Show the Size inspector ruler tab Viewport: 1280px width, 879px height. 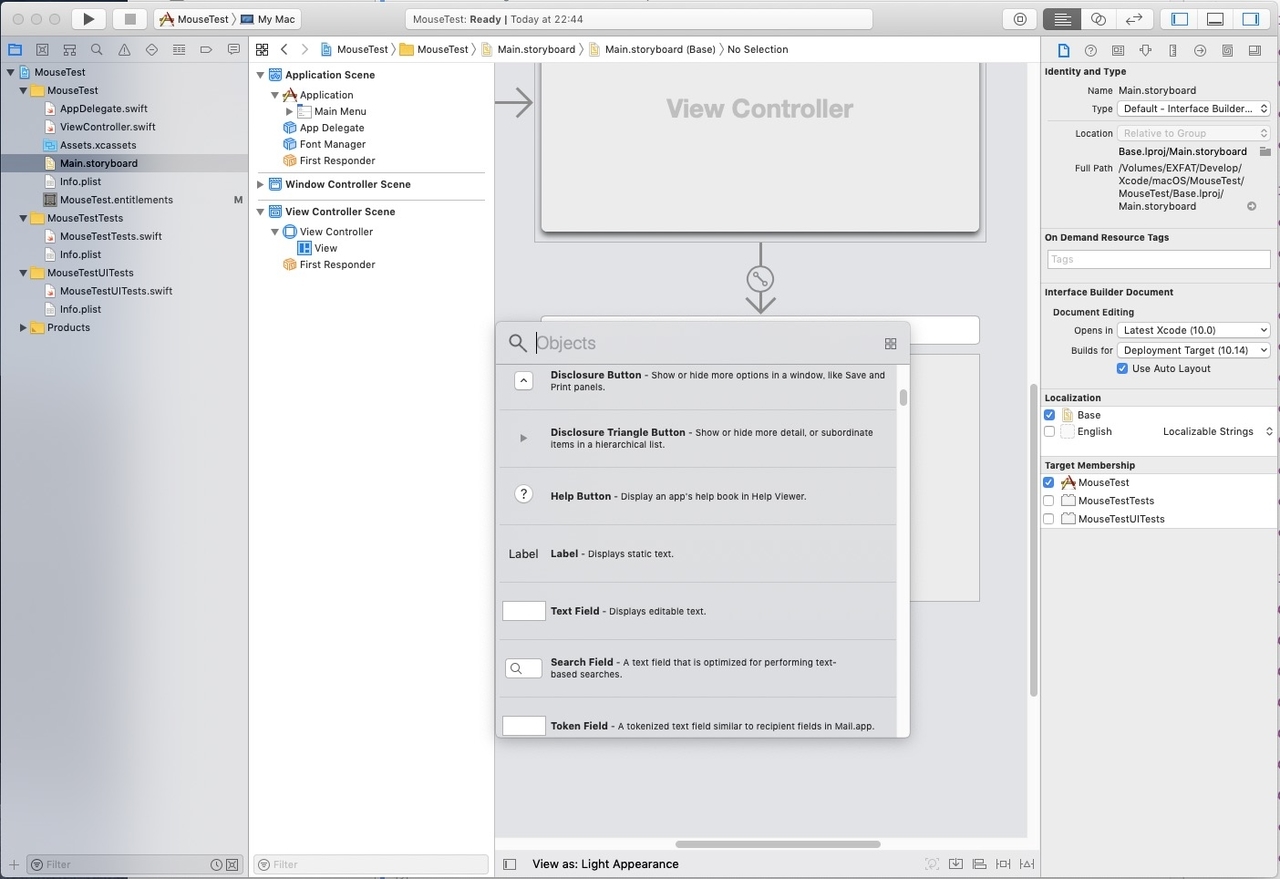(1173, 50)
